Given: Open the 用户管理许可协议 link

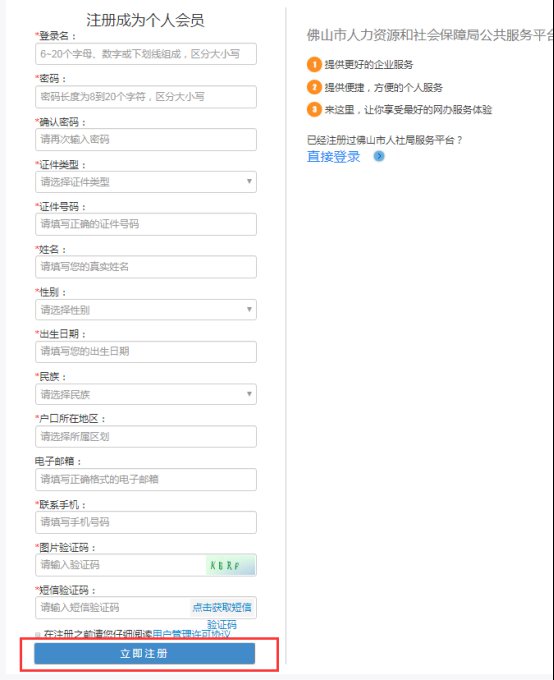Looking at the screenshot, I should click(x=191, y=634).
